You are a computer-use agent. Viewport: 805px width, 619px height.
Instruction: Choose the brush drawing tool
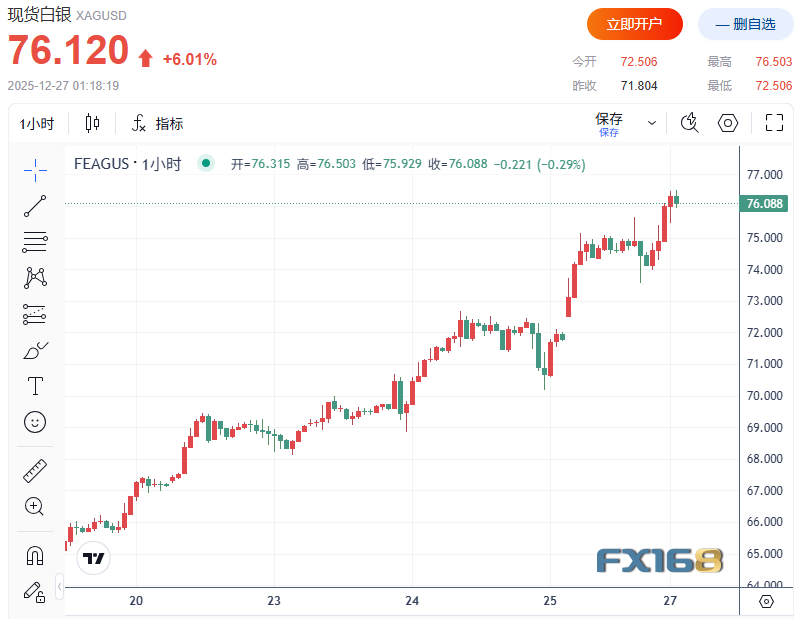tap(35, 350)
